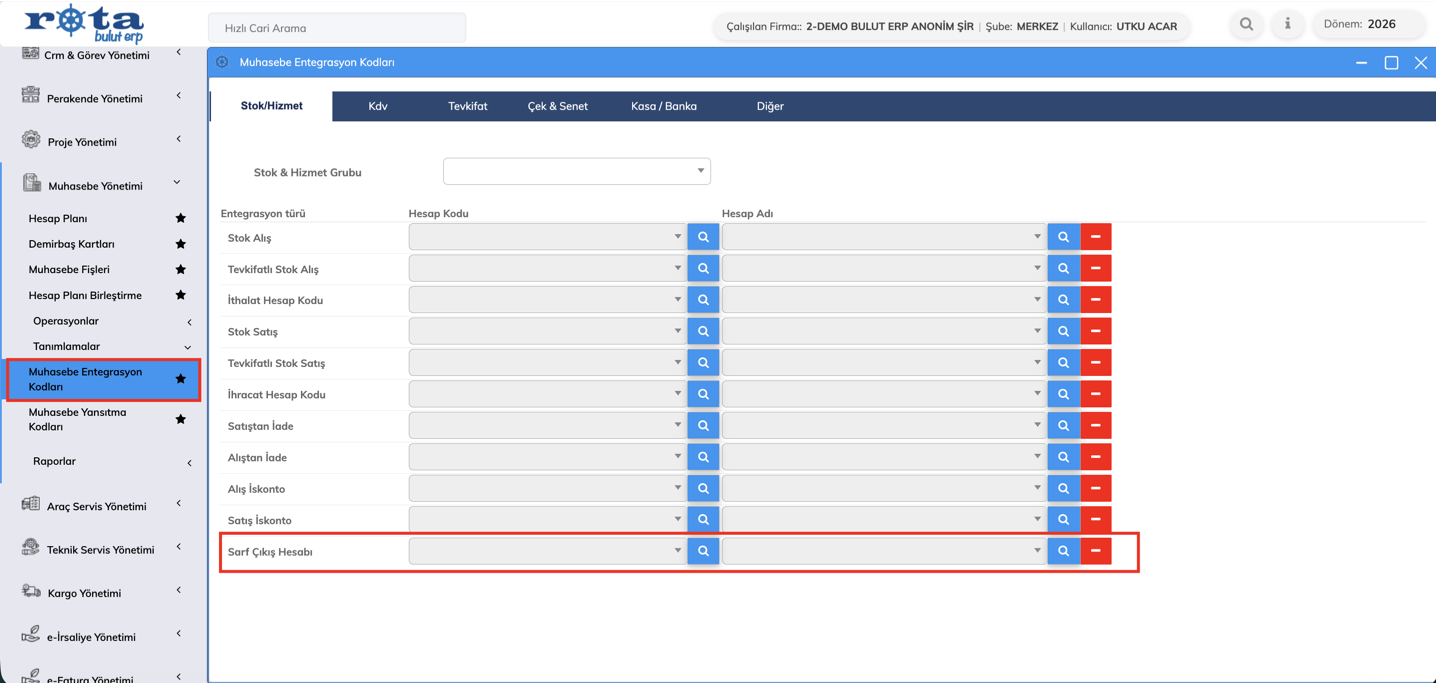Viewport: 1437px width, 683px height.
Task: Click the red minus button on Stok Alış row
Action: [x=1096, y=237]
